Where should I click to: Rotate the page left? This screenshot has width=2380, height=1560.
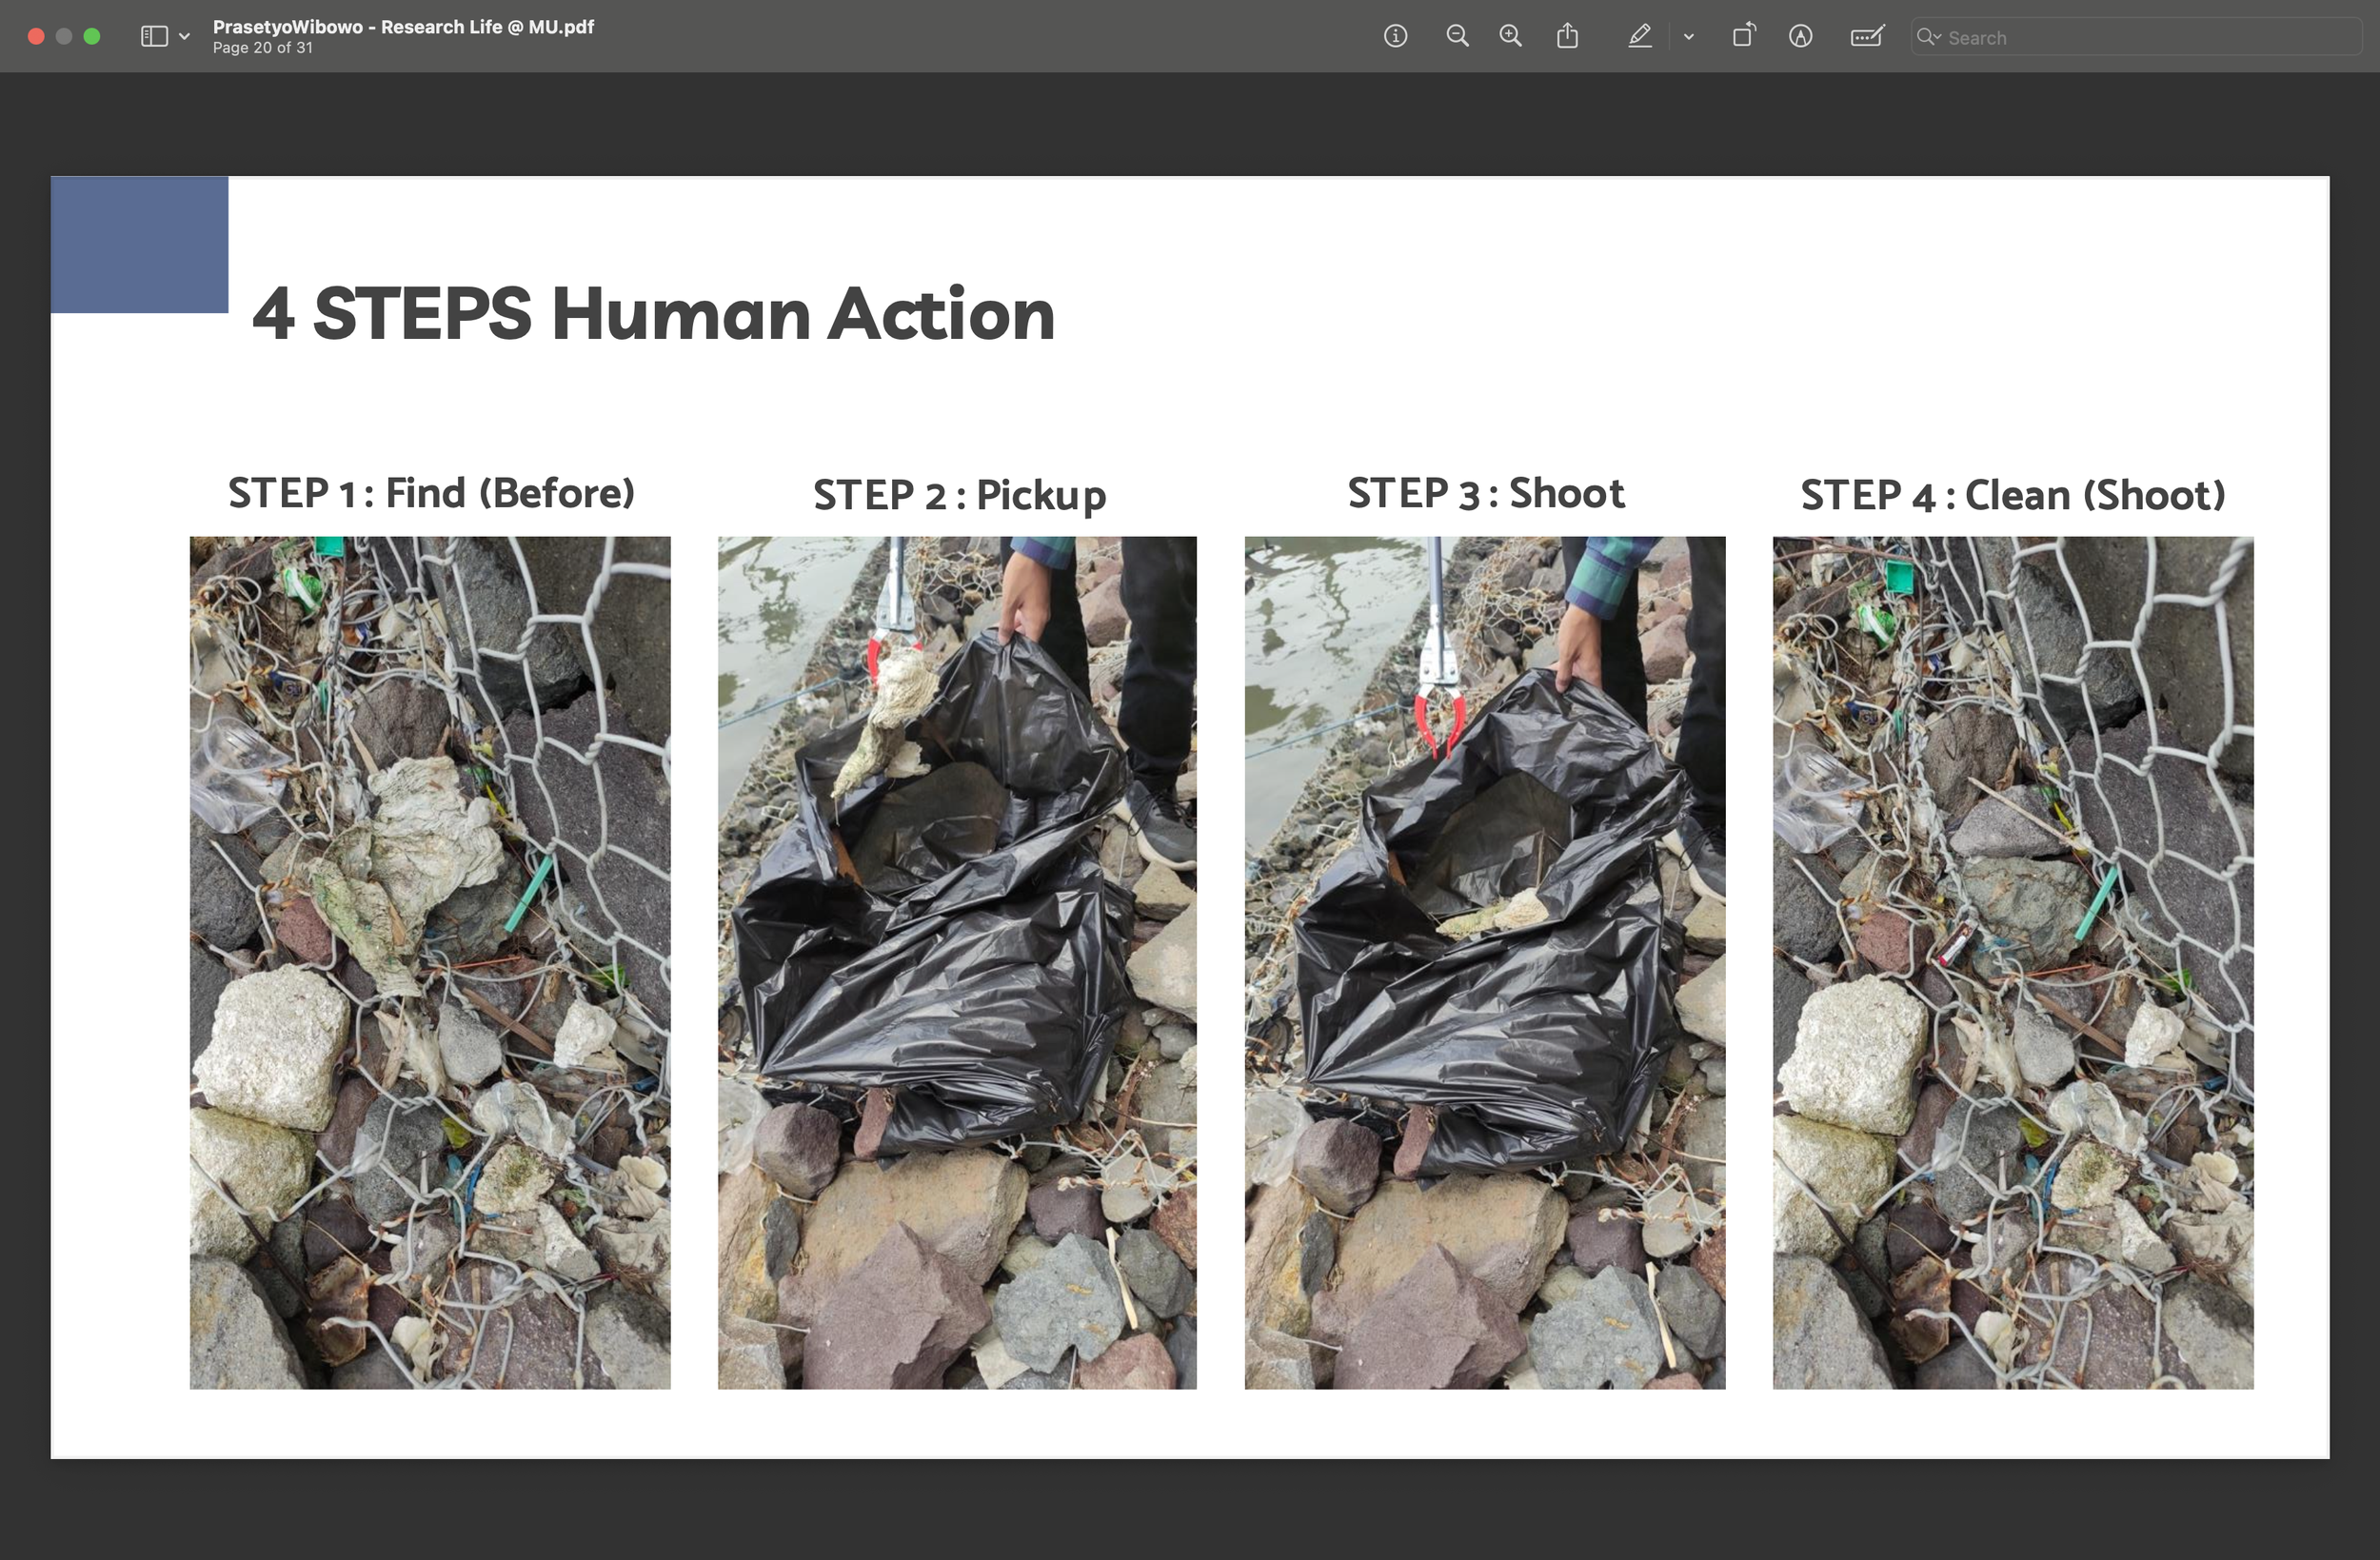tap(1743, 37)
